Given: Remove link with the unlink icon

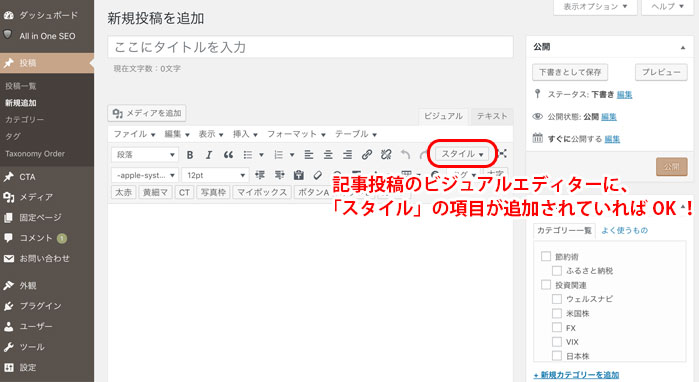Looking at the screenshot, I should click(x=386, y=155).
